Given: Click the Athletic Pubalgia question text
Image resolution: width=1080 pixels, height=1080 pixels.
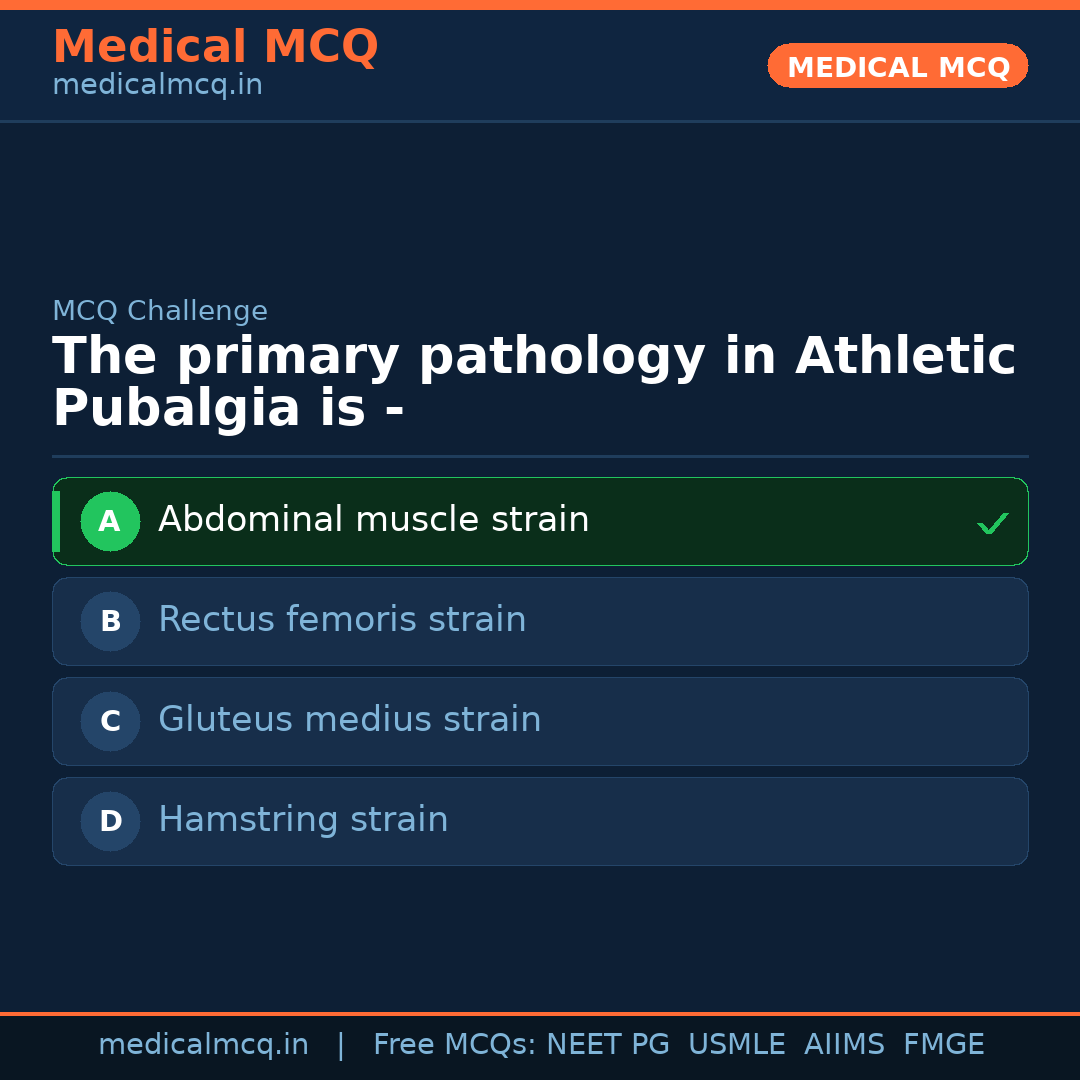Looking at the screenshot, I should click(533, 383).
